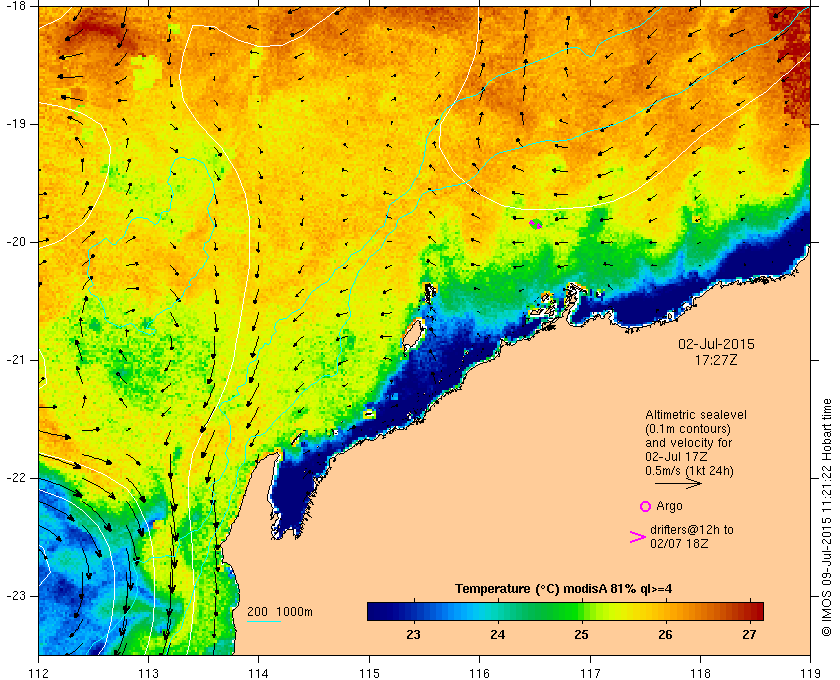Click the 0.5m/s velocity scale arrow
Viewport: 840px width, 680px height.
point(677,483)
